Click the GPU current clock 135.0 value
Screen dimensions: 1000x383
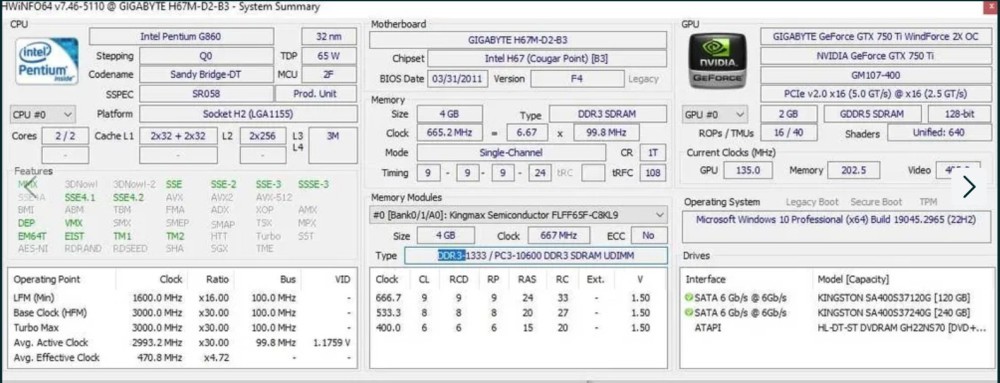(x=747, y=171)
